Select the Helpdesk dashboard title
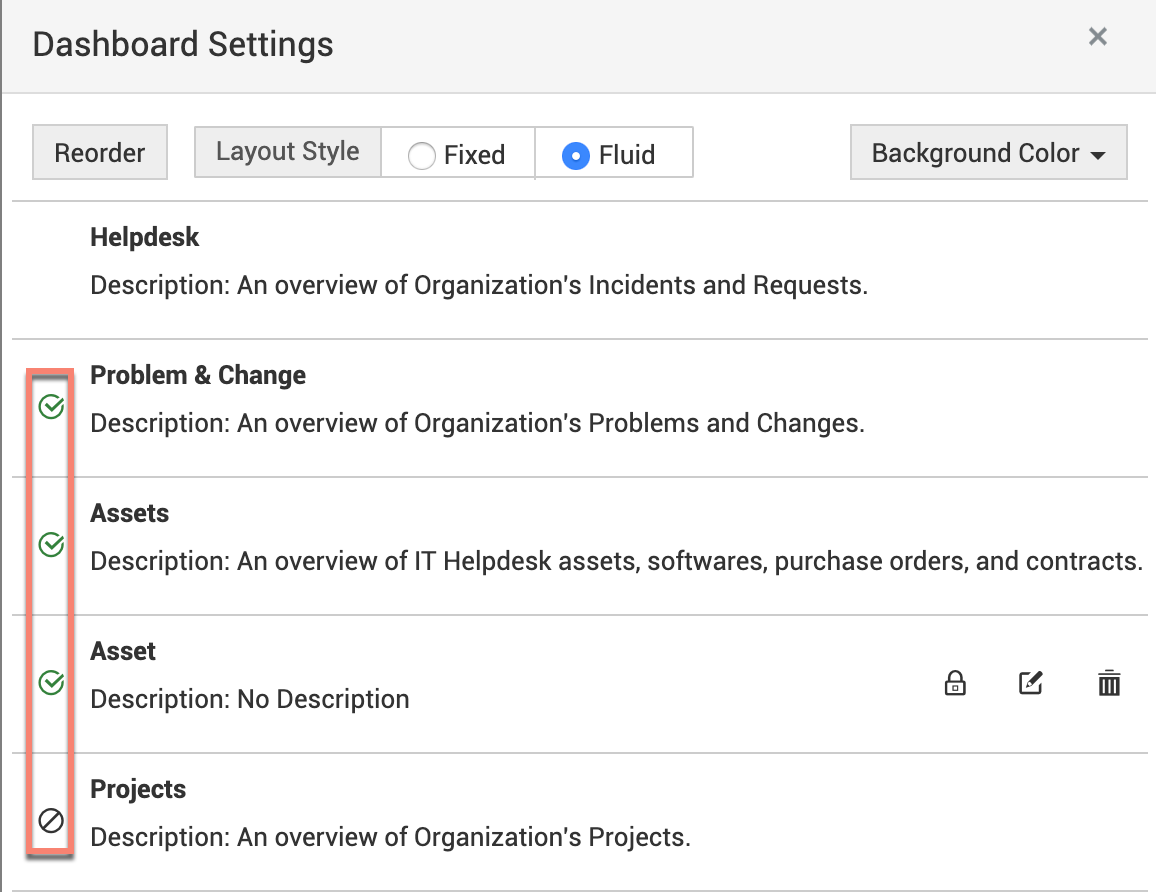The width and height of the screenshot is (1156, 892). 145,237
